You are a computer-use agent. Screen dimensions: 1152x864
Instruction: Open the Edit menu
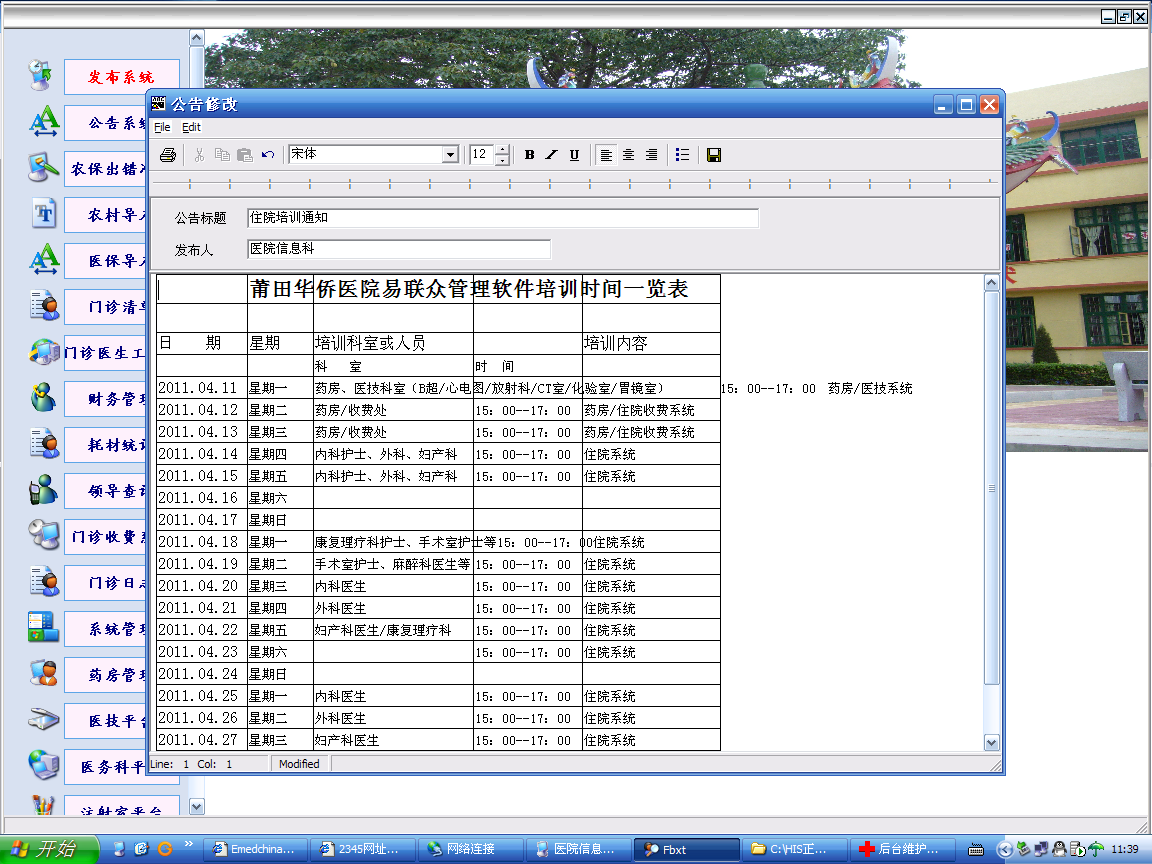(191, 127)
